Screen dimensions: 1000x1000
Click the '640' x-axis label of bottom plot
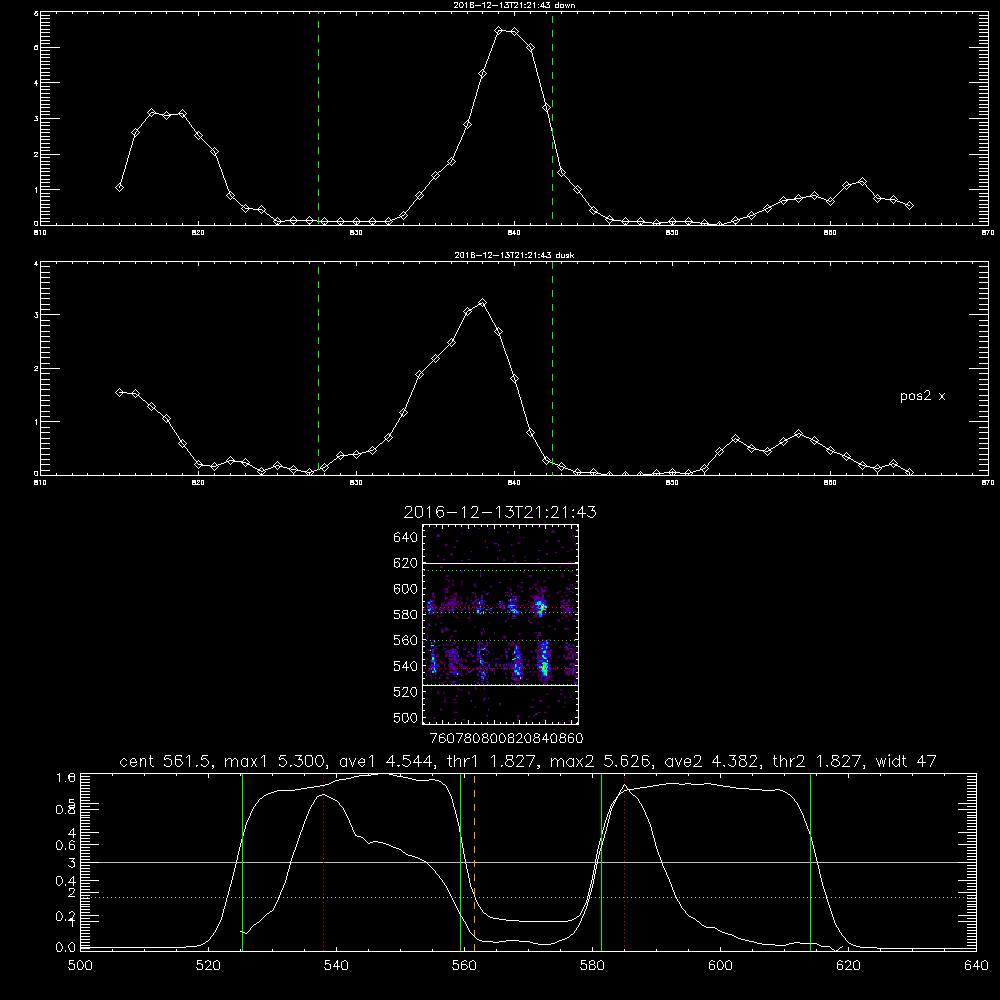976,966
